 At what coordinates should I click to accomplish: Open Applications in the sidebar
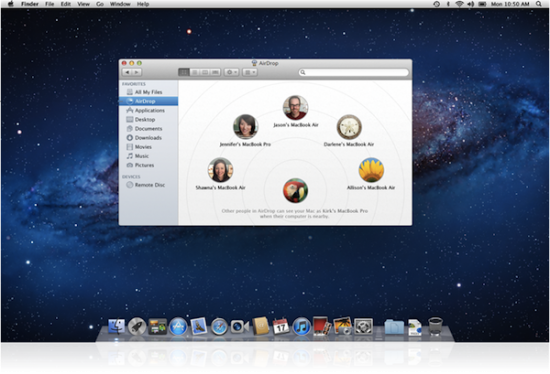click(x=148, y=110)
